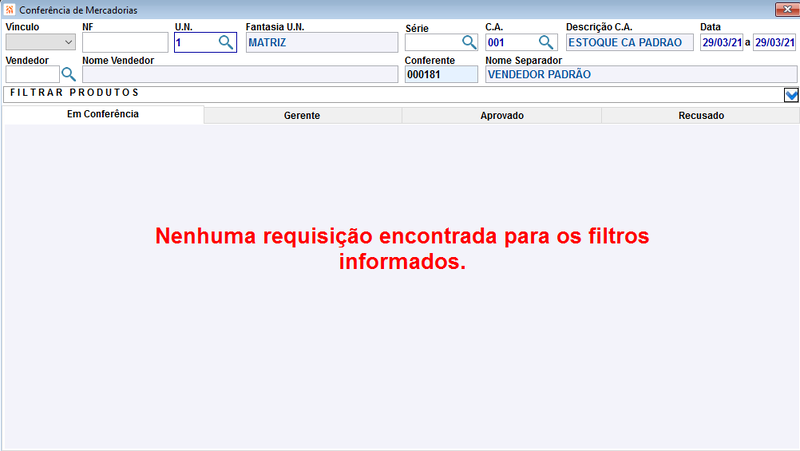Click the Data label
This screenshot has width=800, height=451.
pos(710,27)
